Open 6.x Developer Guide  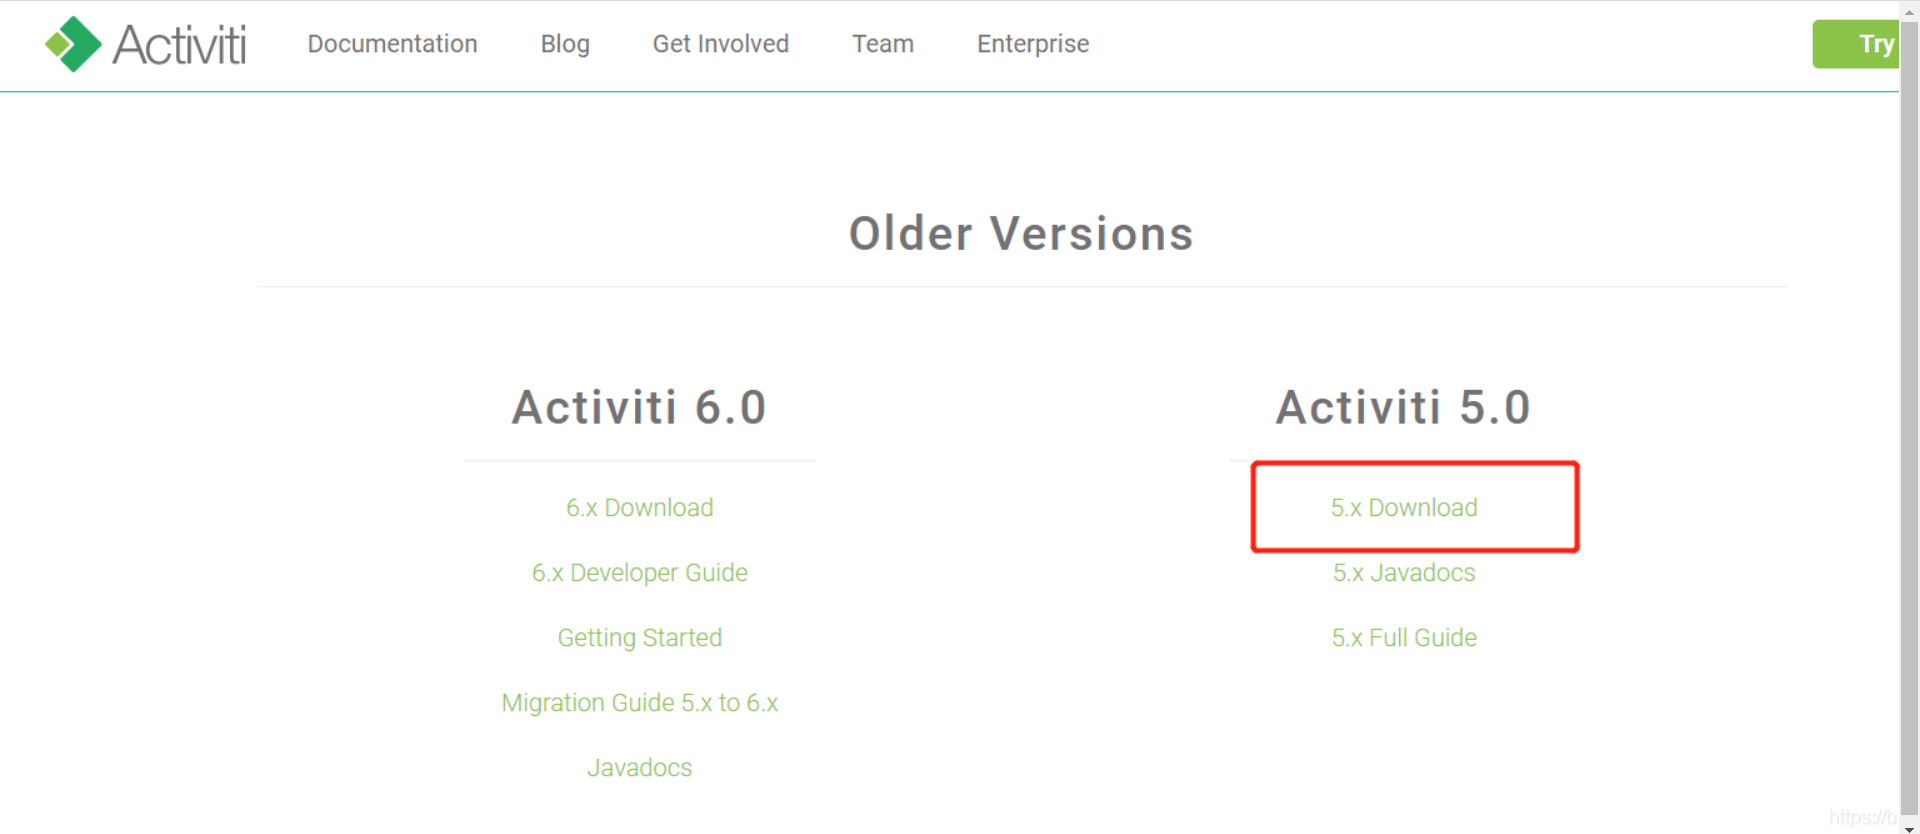(x=640, y=572)
